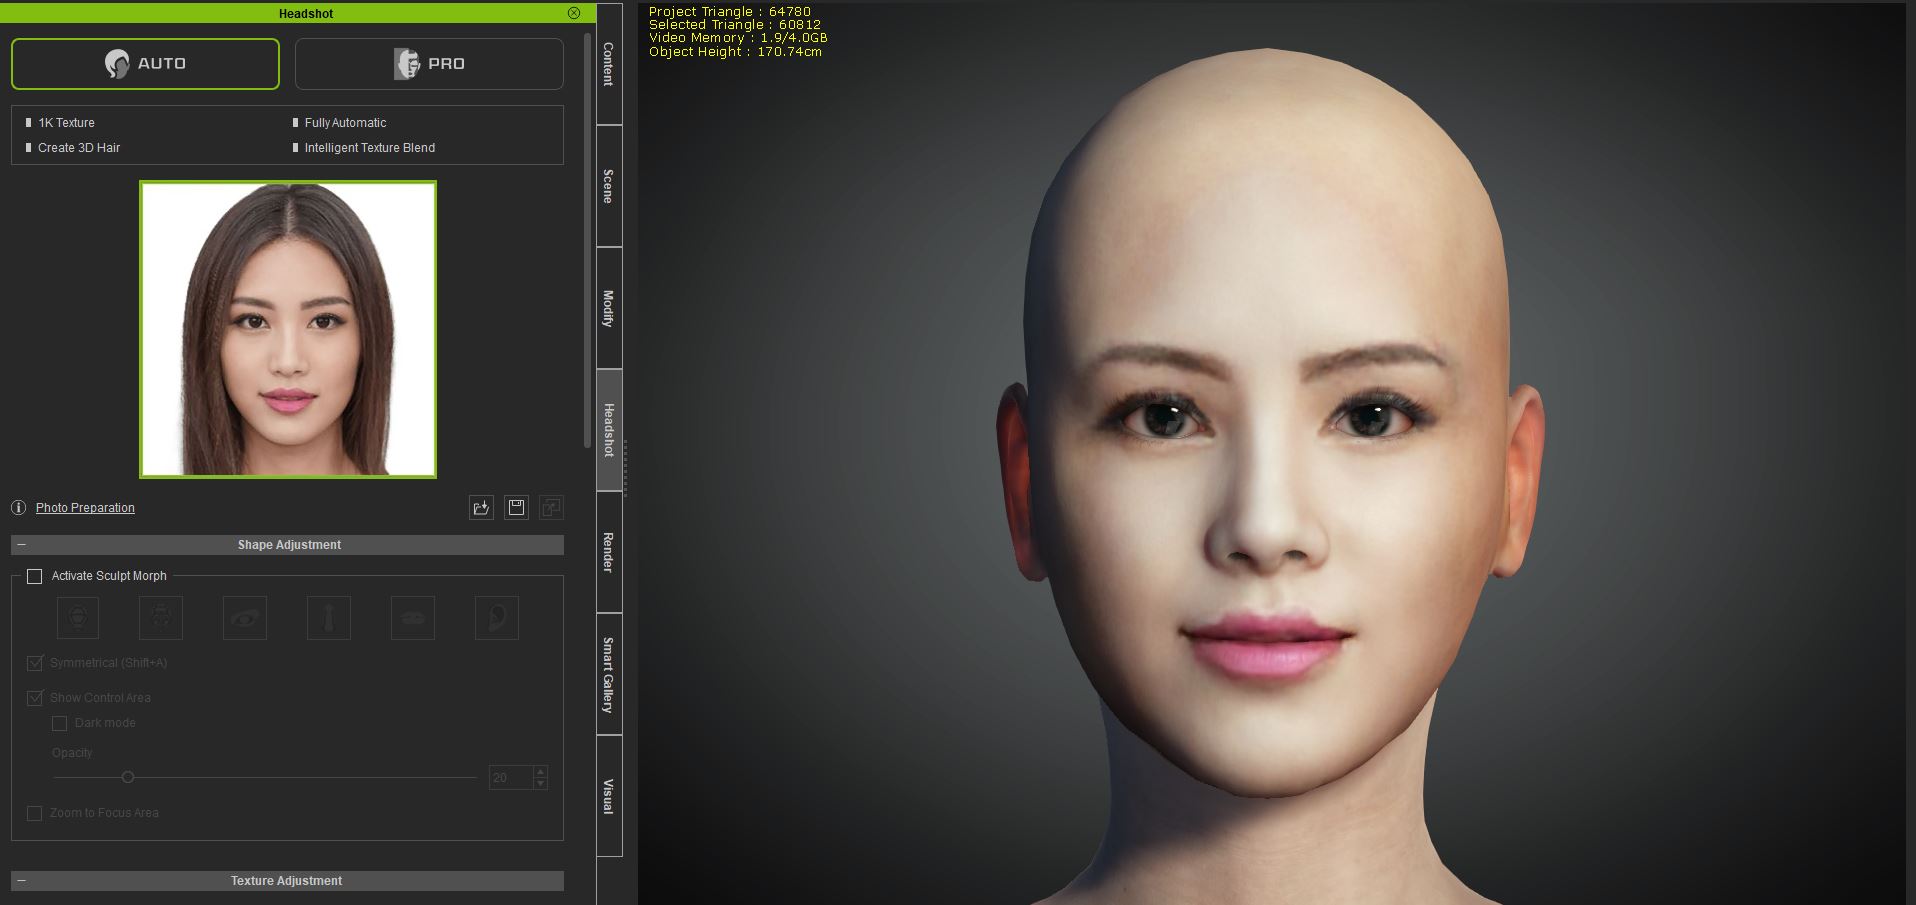Collapse the Texture Adjustment section

click(21, 881)
